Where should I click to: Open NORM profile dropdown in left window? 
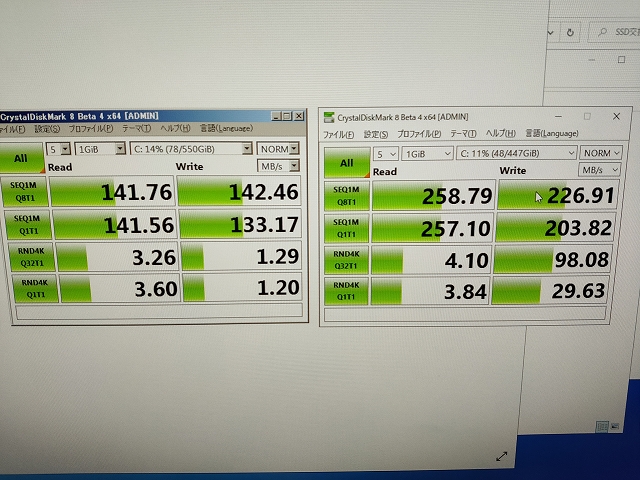(278, 149)
